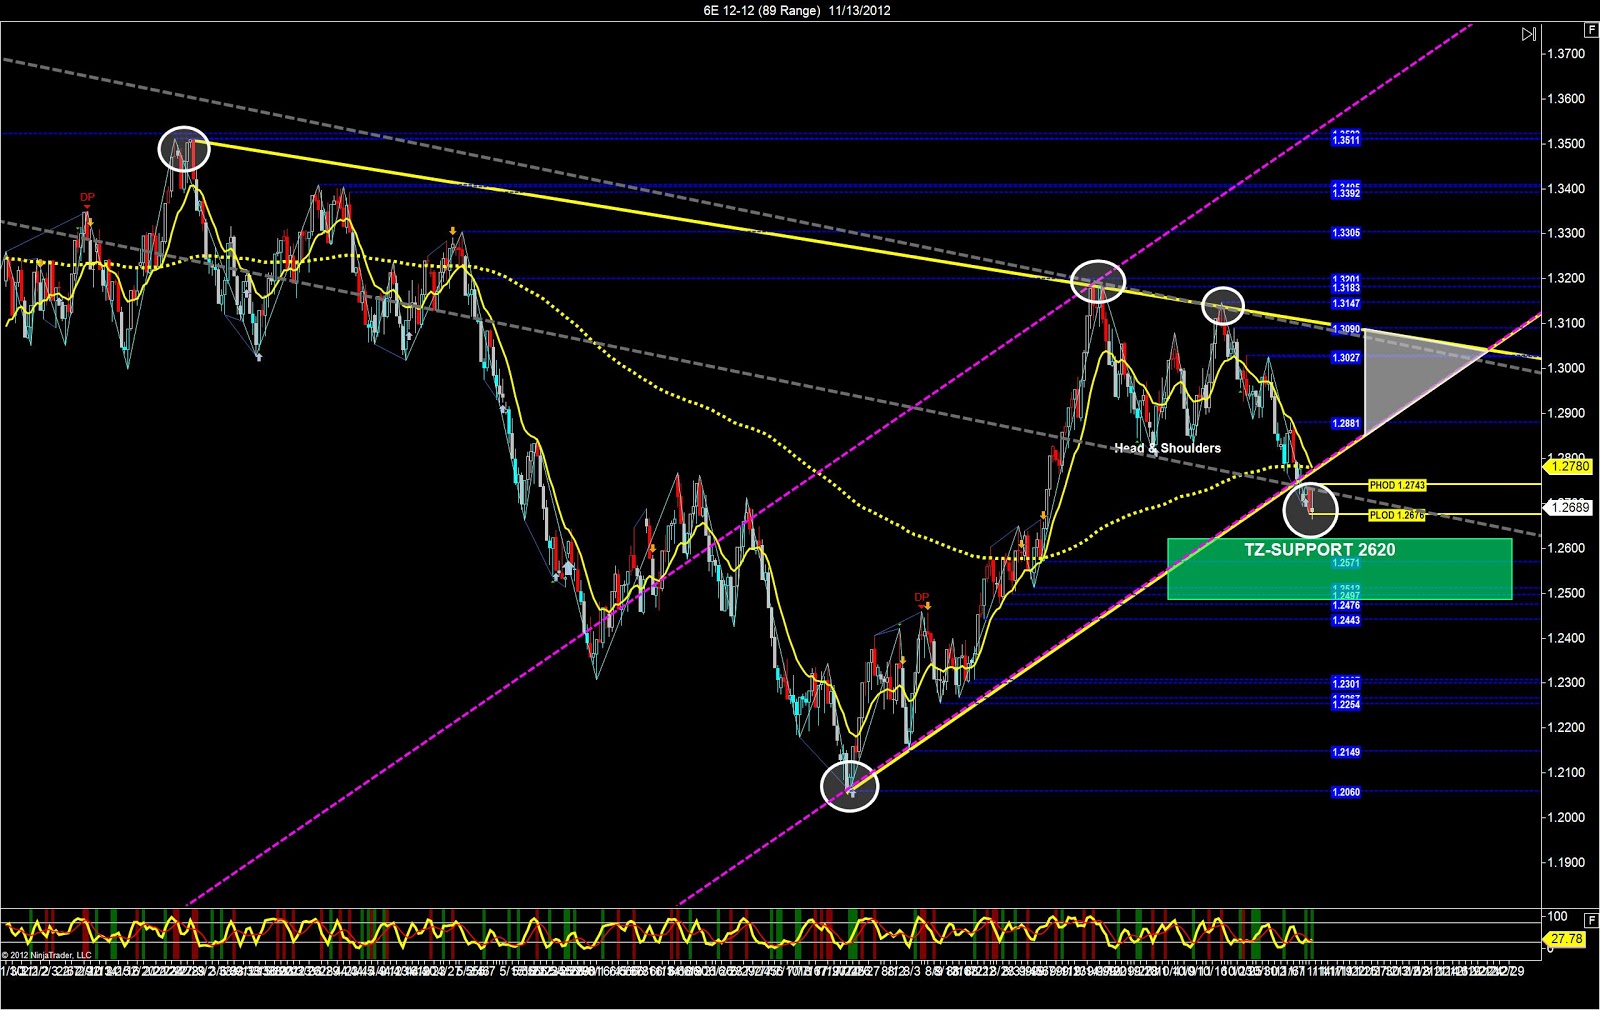Screen dimensions: 1600x1010
Task: Click the red DP signal above the August low
Action: 922,598
